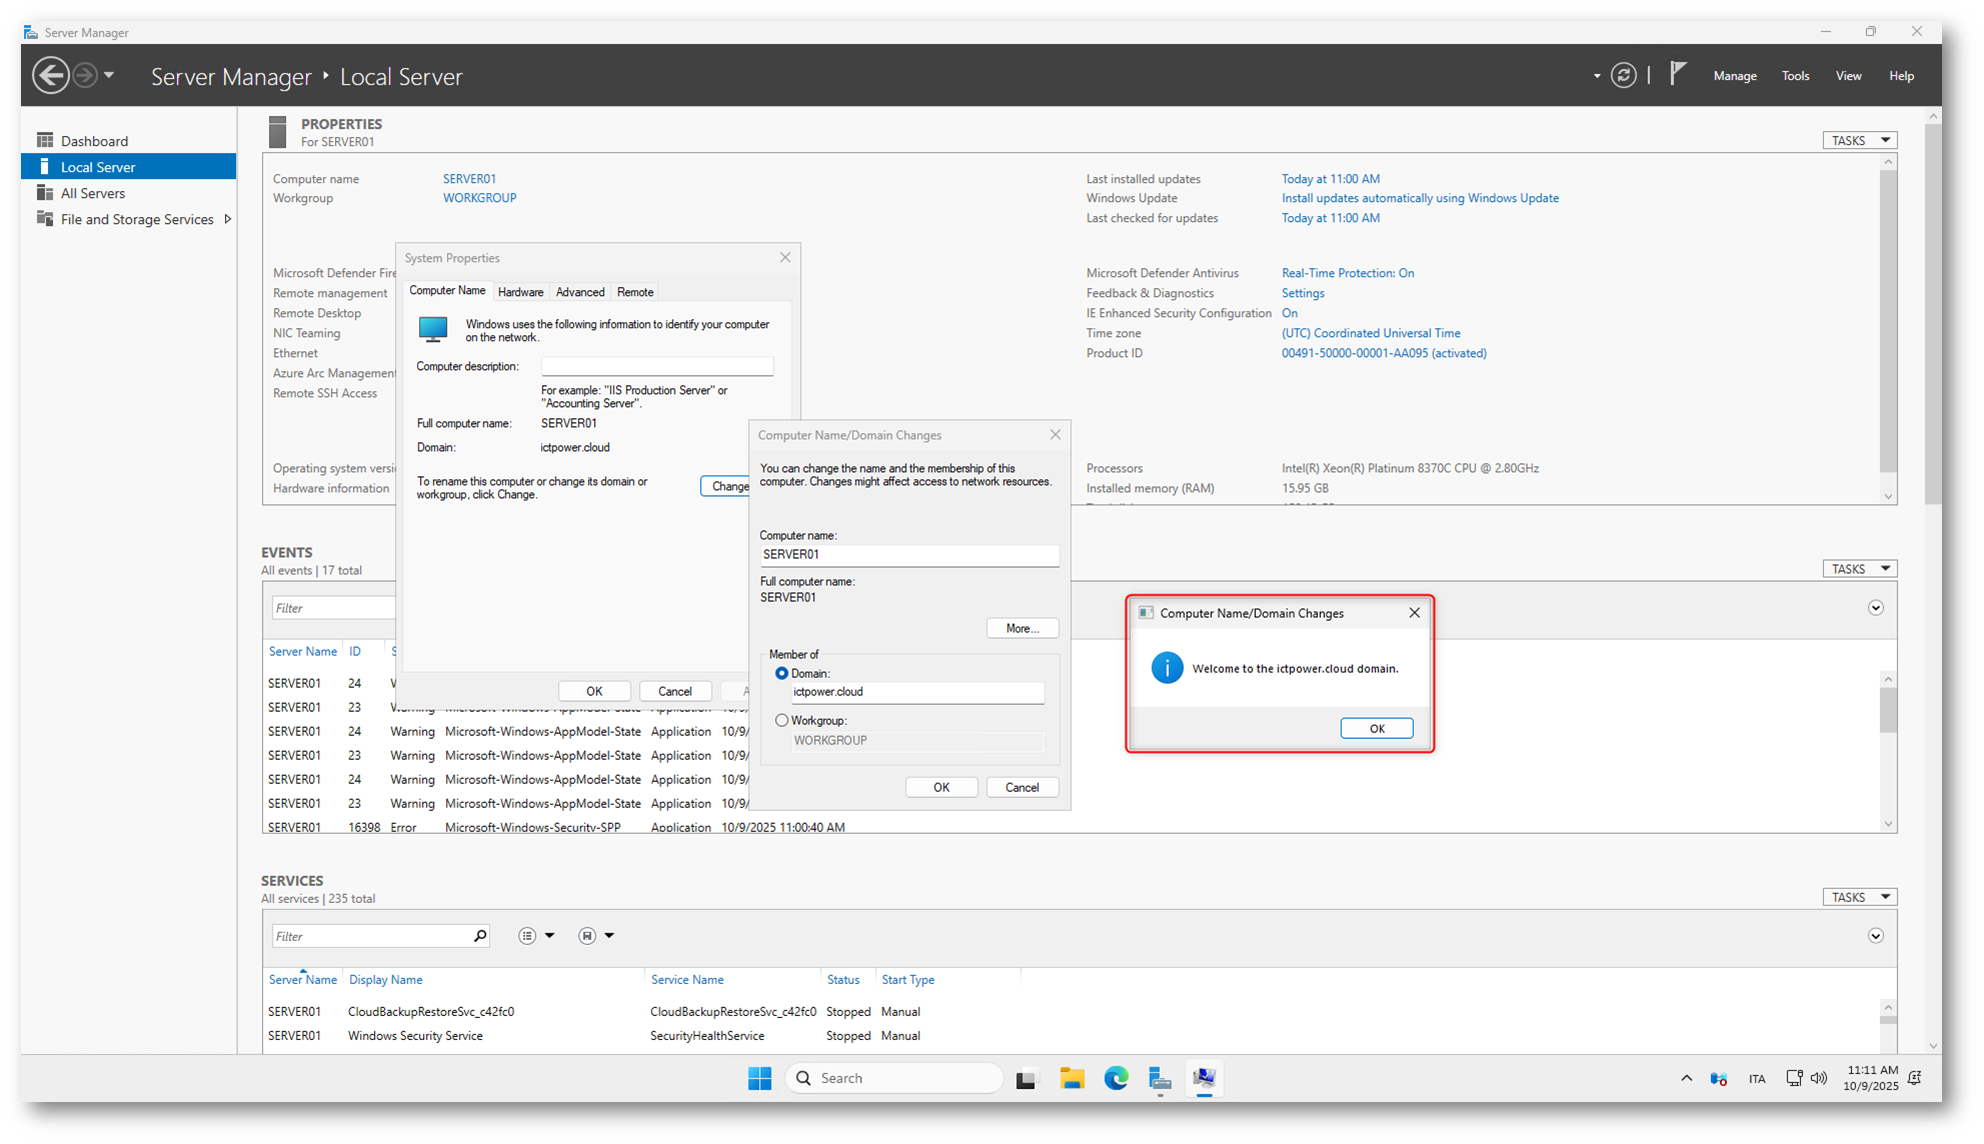The image size is (1984, 1144).
Task: Open the Tools menu
Action: pos(1794,76)
